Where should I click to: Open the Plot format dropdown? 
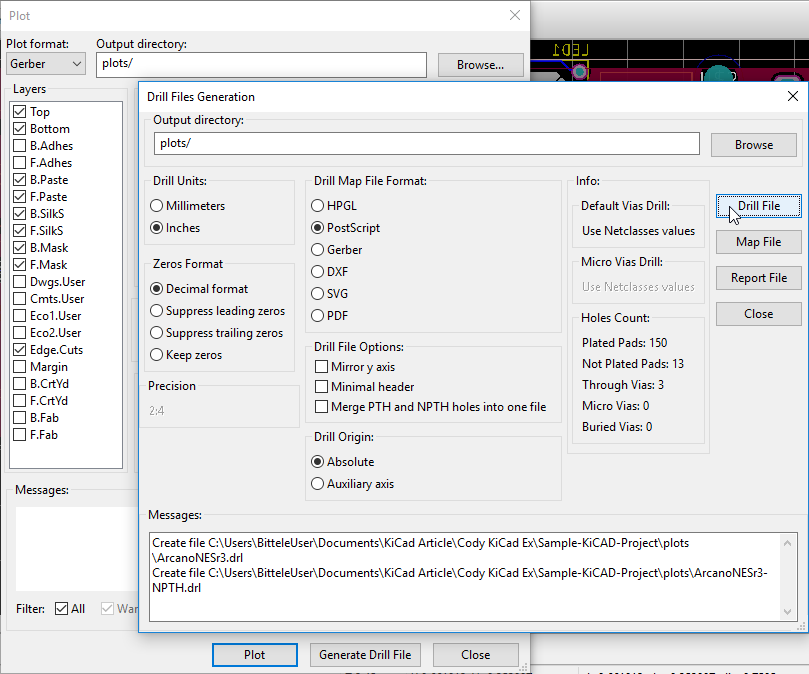click(x=45, y=63)
